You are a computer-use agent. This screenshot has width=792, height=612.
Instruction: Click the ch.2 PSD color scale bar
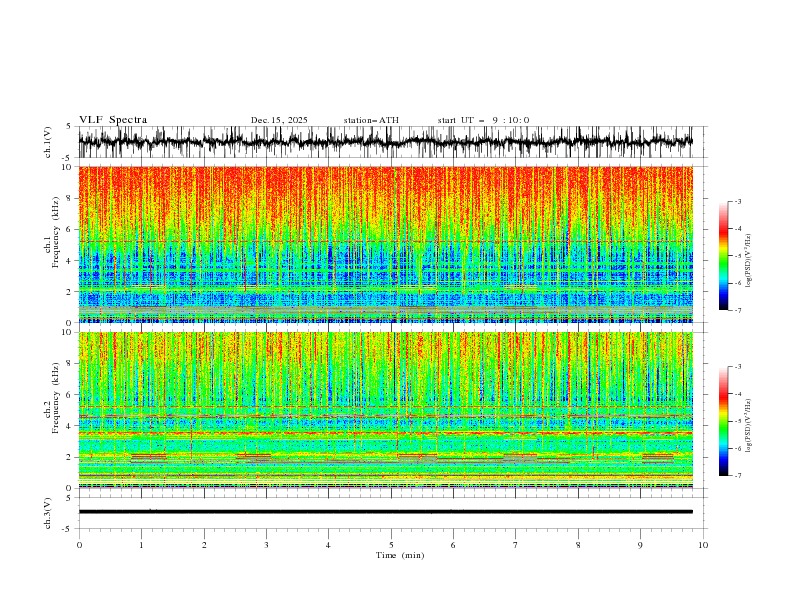[723, 421]
